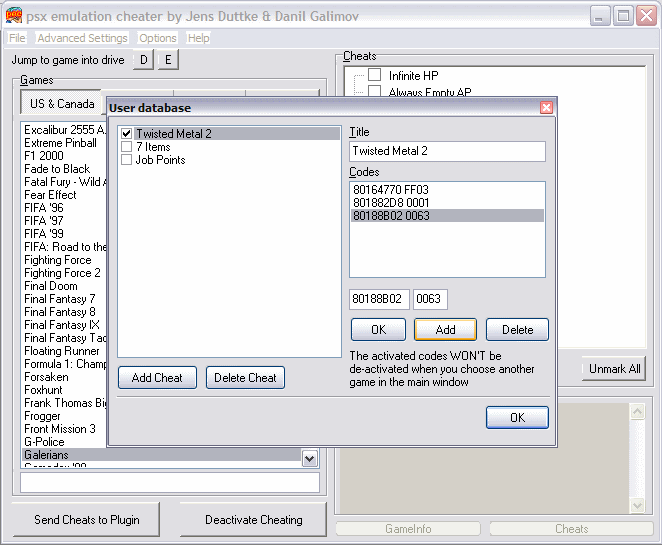Close the User database dialog
Viewport: 662px width, 545px height.
pos(546,108)
